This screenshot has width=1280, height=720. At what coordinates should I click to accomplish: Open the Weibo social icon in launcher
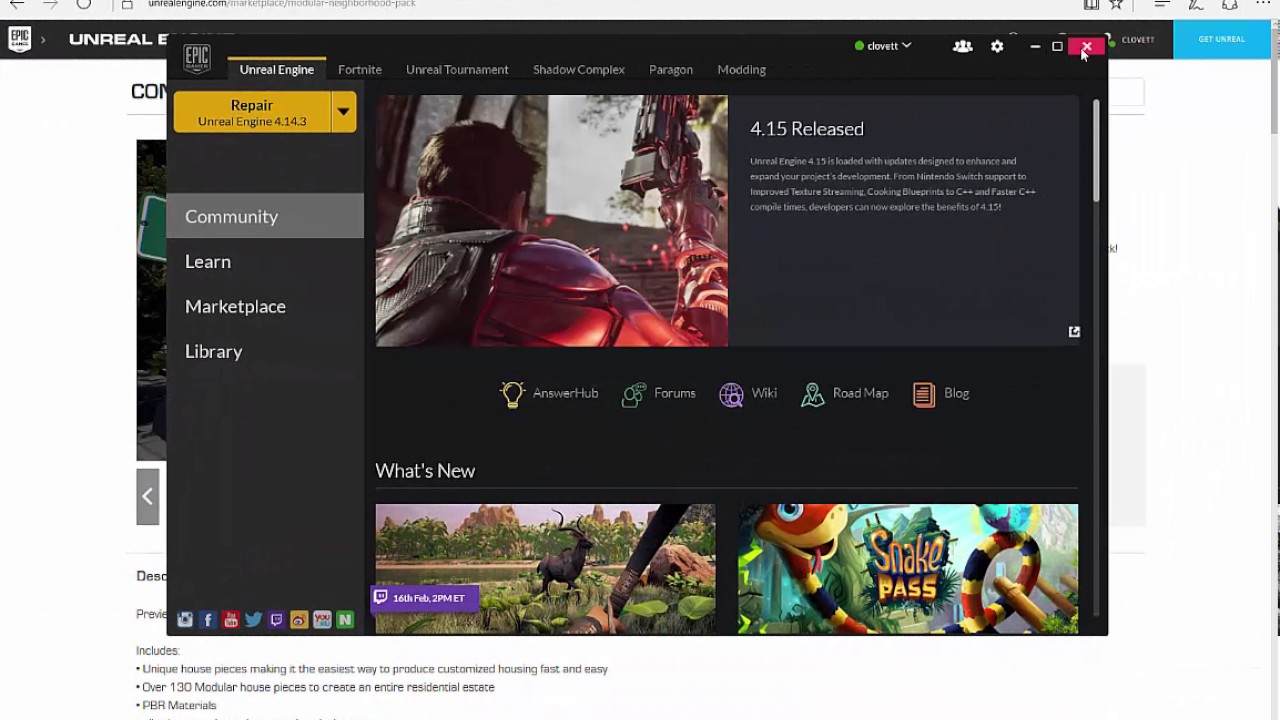coord(299,620)
